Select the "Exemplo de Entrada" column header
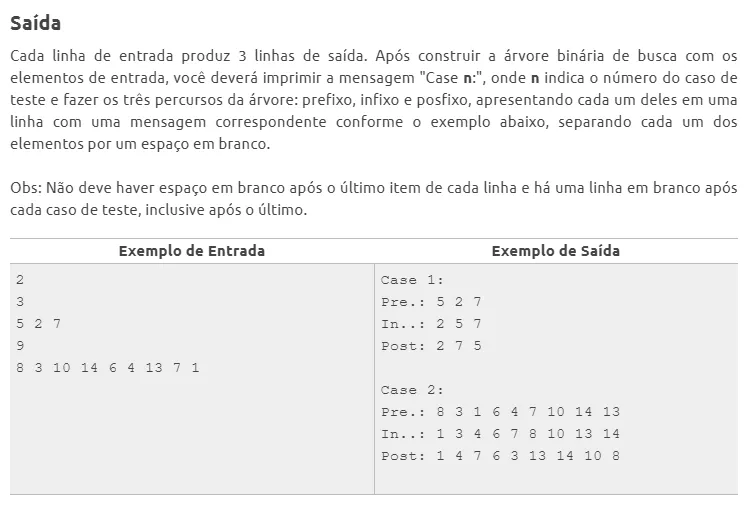Viewport: 747px width, 511px height. tap(192, 251)
